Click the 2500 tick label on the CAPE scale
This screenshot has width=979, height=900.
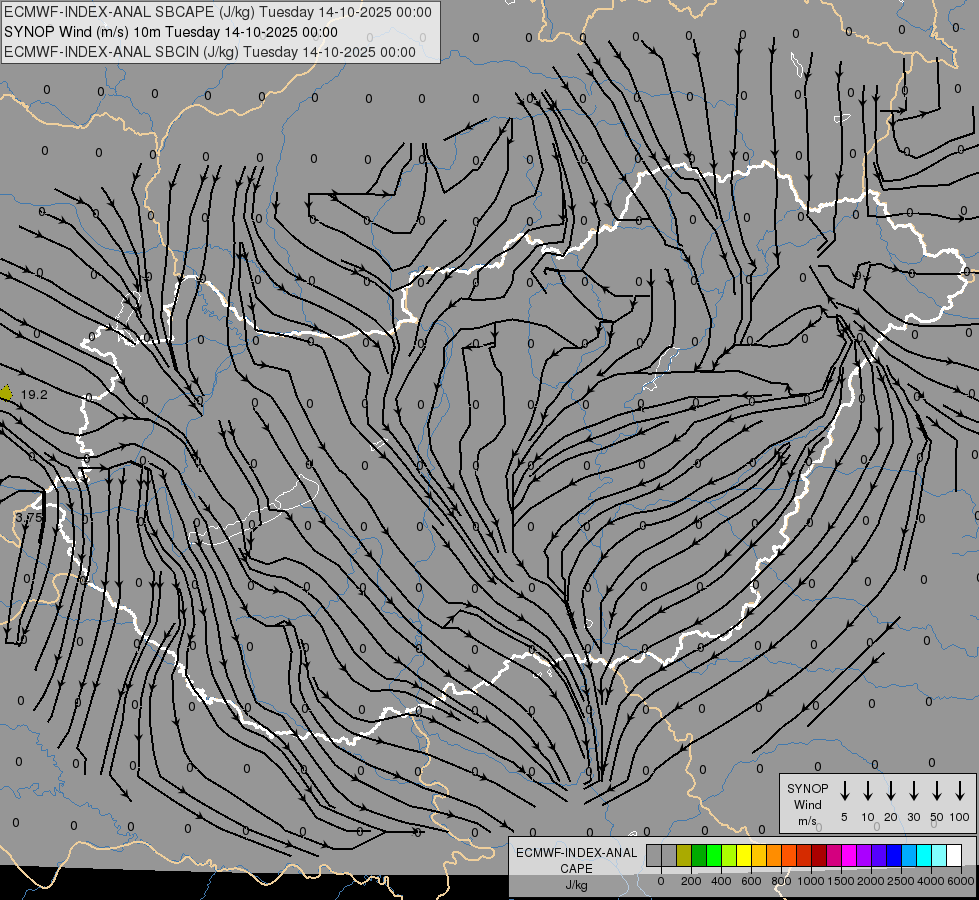[x=900, y=881]
